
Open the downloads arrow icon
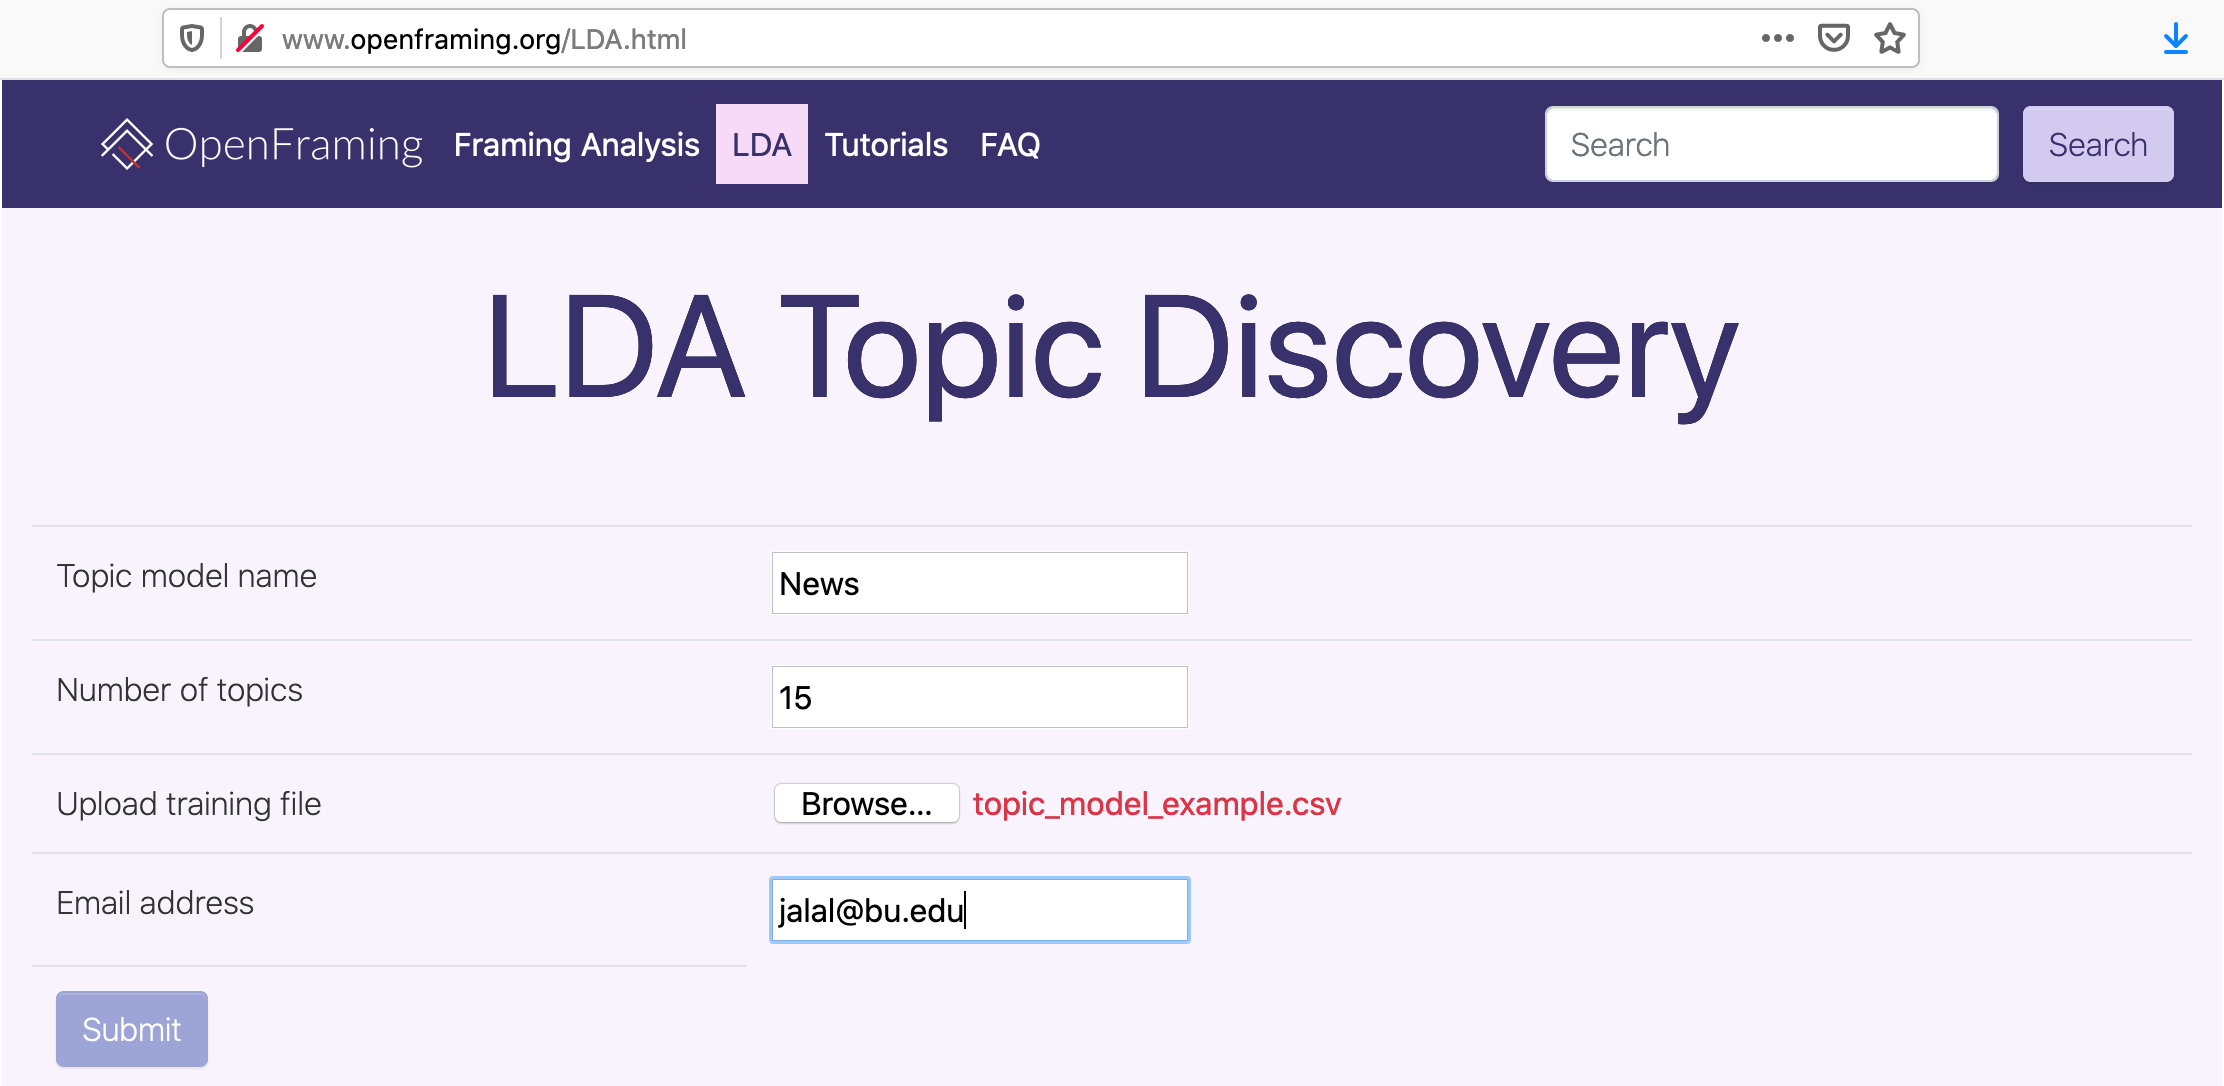2175,40
